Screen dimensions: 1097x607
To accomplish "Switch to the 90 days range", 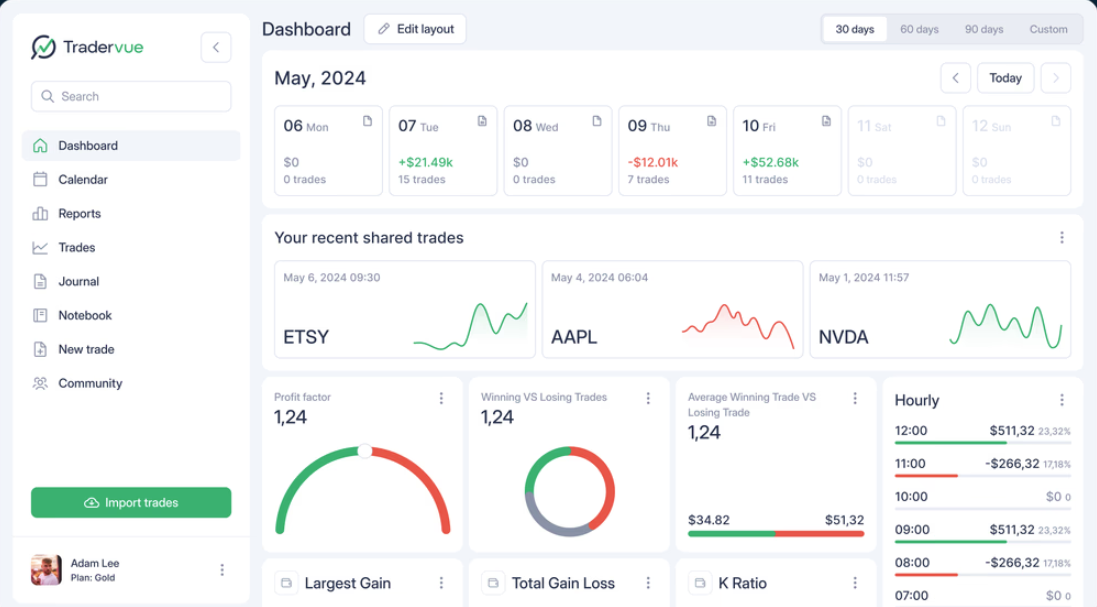I will pyautogui.click(x=984, y=29).
